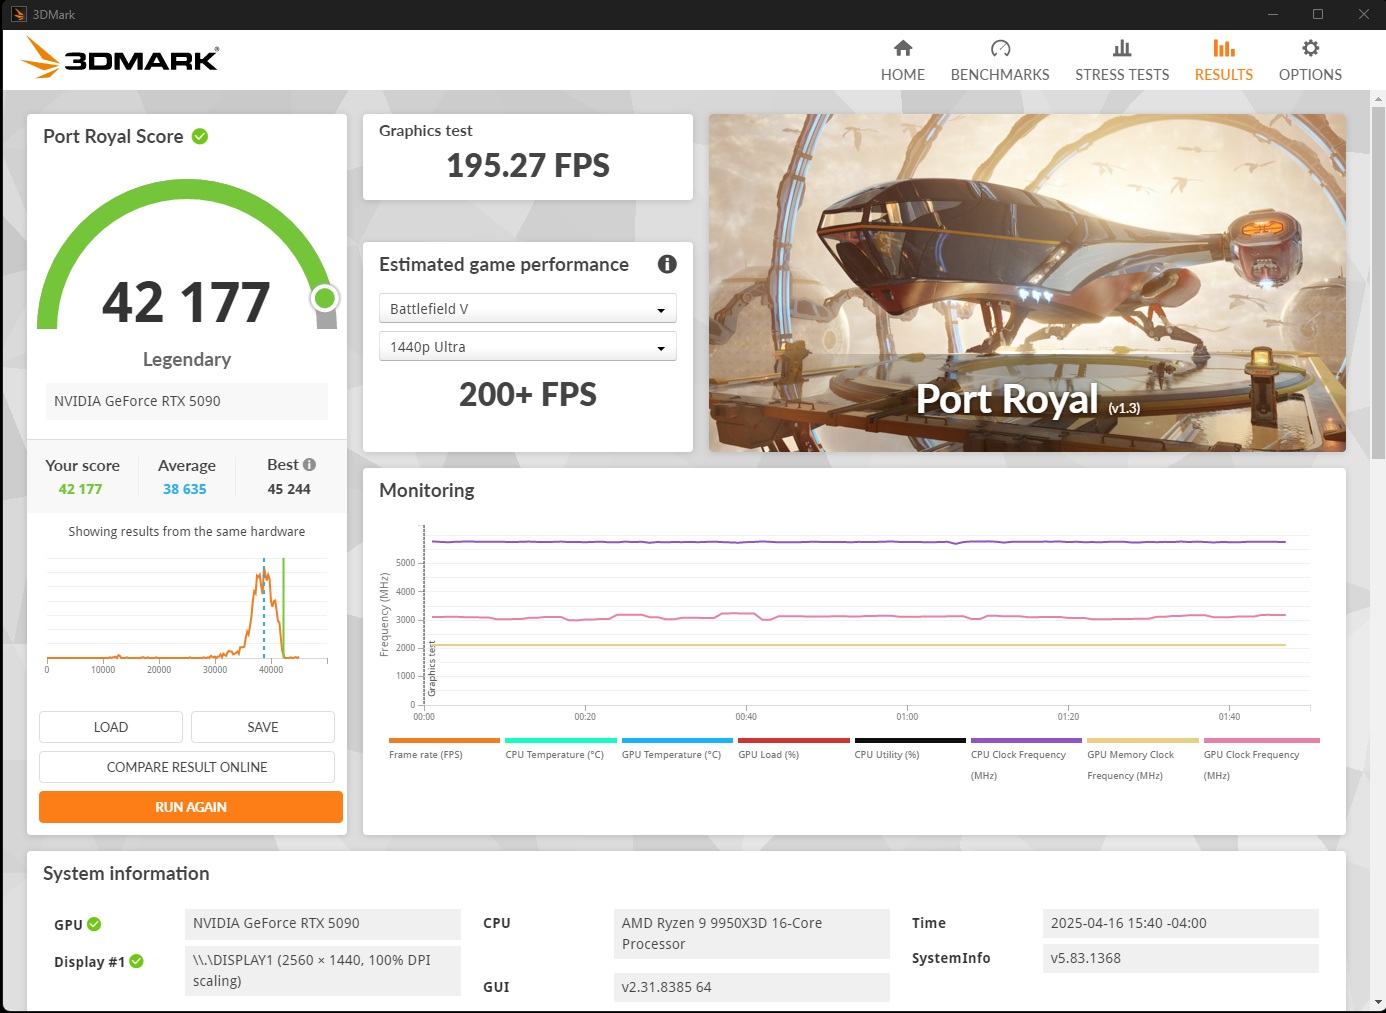This screenshot has width=1386, height=1013.
Task: Toggle CPU Temperature legend swatch
Action: coord(561,741)
